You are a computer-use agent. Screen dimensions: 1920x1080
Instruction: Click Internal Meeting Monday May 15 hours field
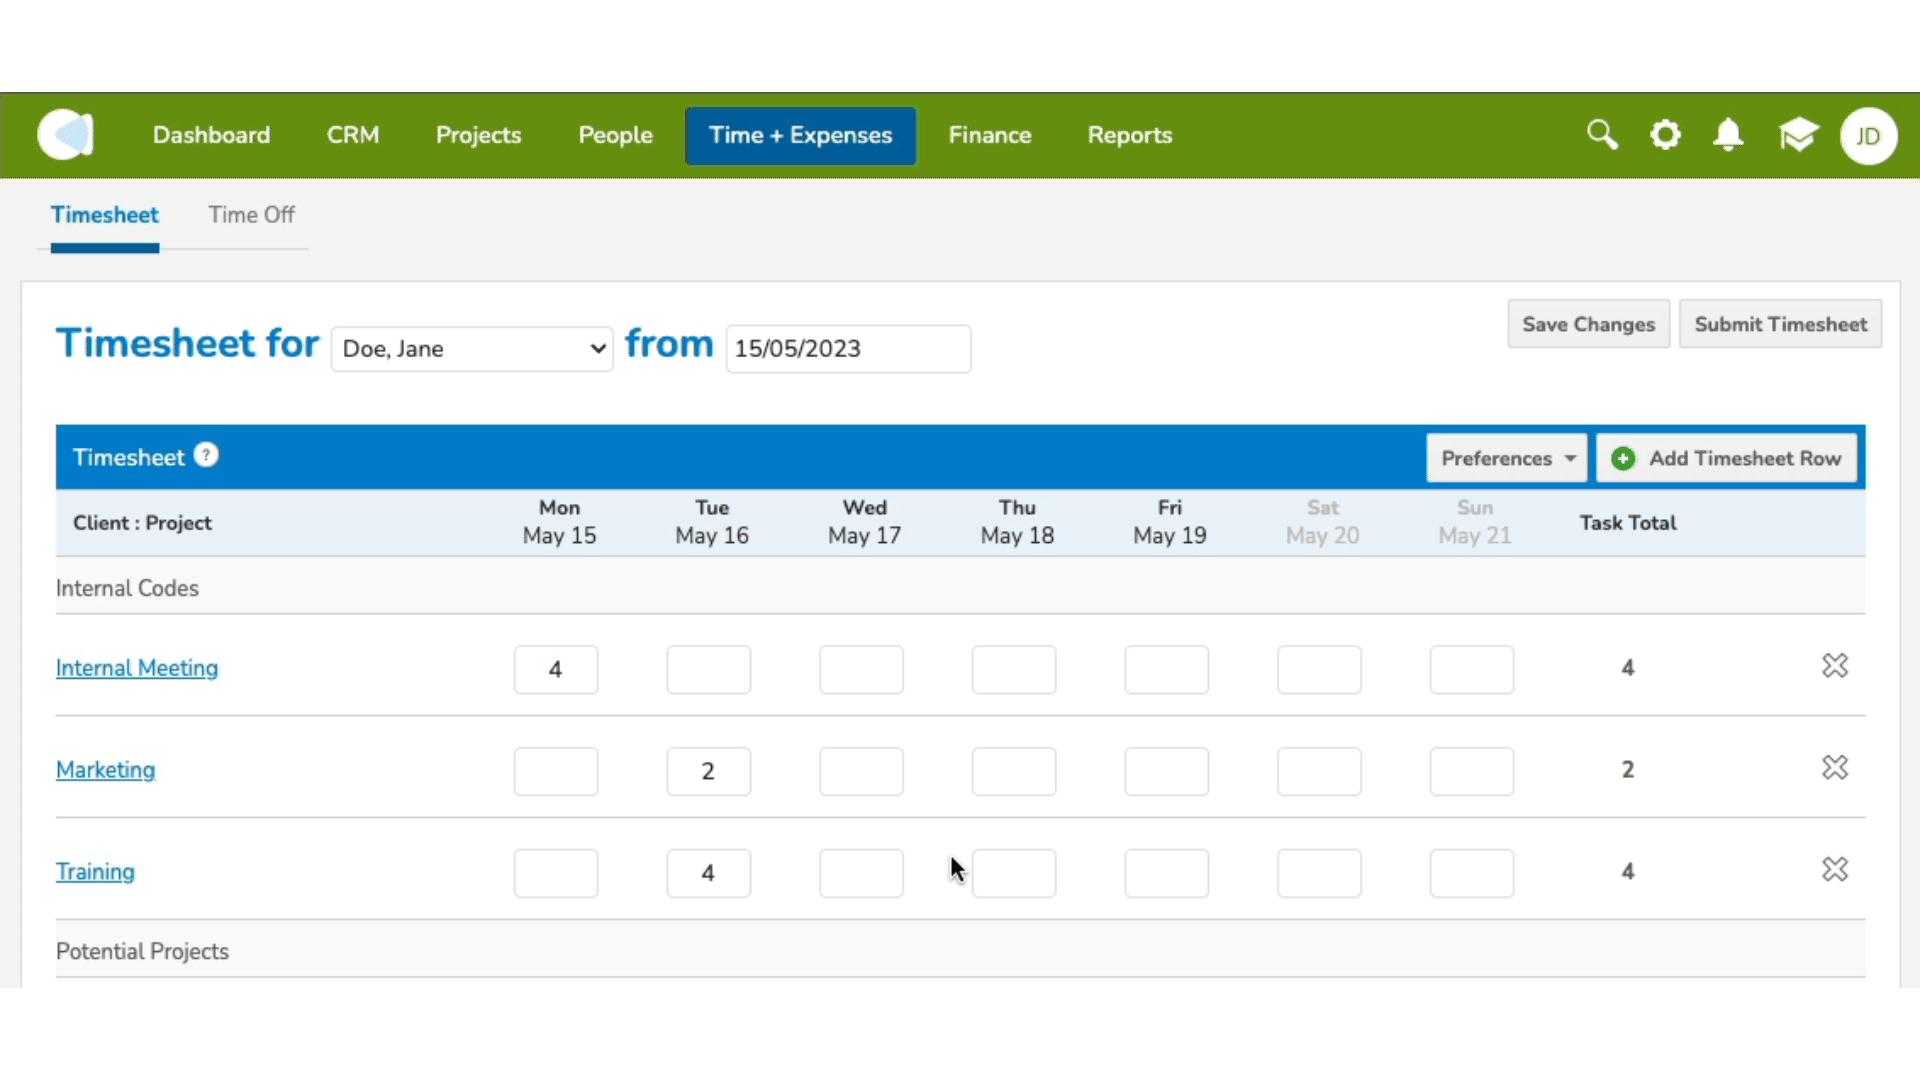click(x=556, y=669)
